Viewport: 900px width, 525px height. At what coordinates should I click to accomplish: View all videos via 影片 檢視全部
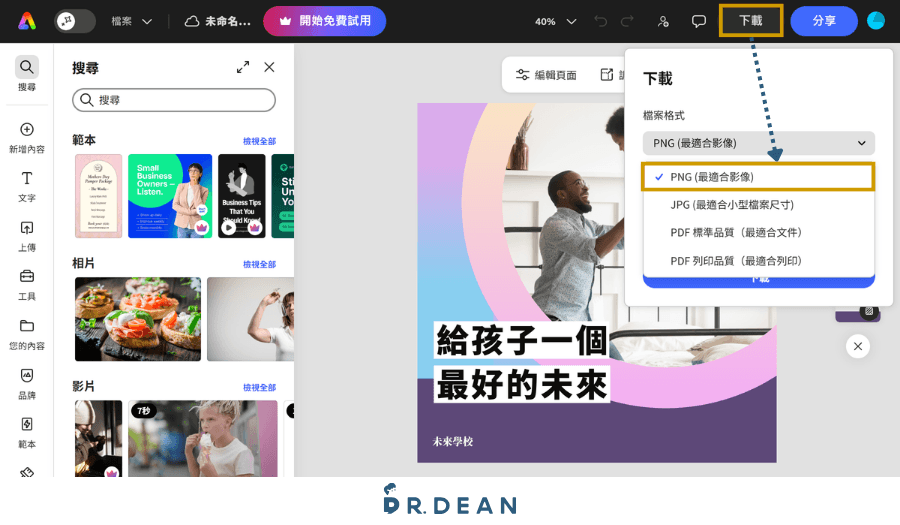coord(259,388)
